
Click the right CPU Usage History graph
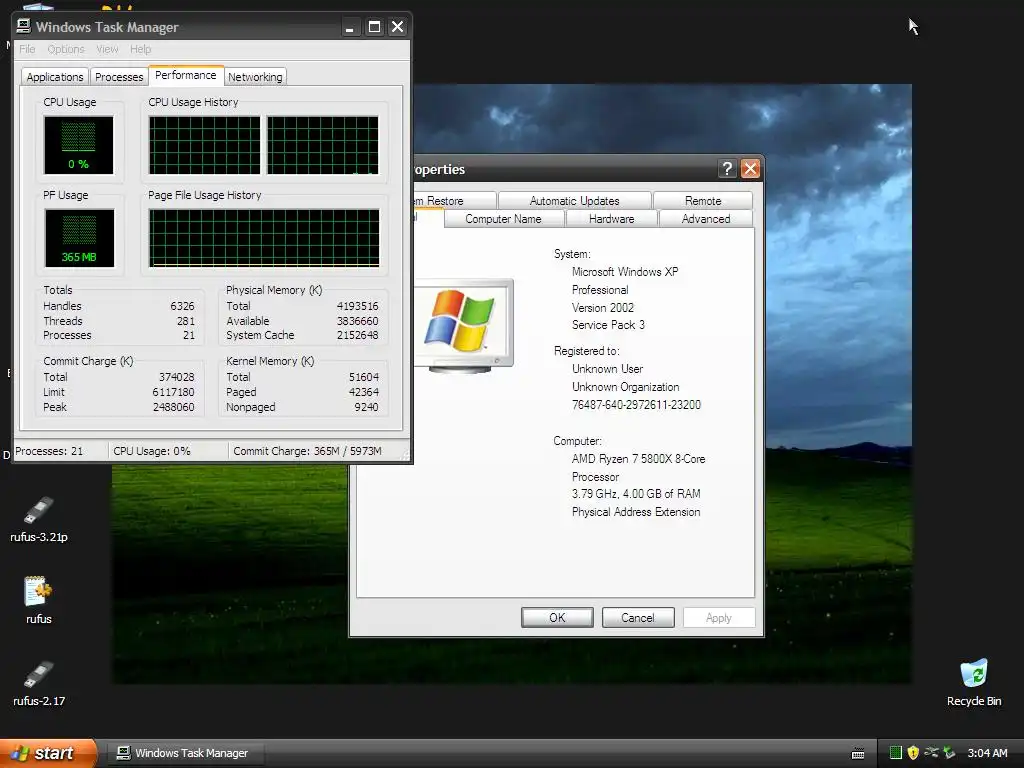pos(323,145)
